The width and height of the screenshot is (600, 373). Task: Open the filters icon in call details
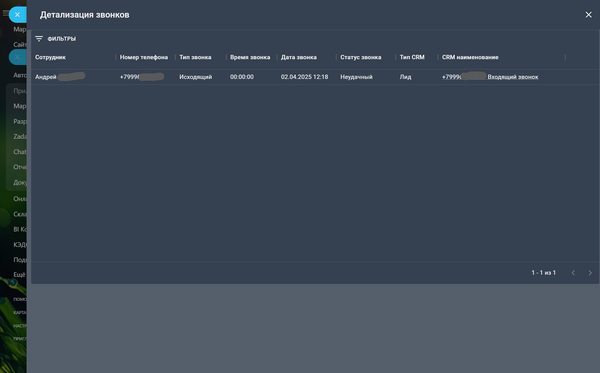tap(39, 39)
